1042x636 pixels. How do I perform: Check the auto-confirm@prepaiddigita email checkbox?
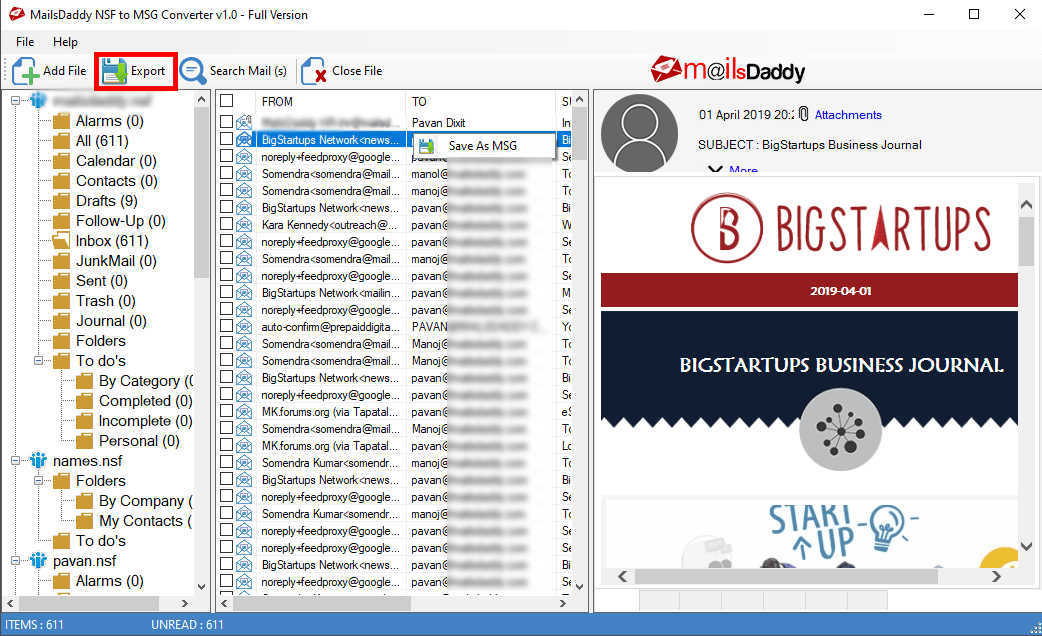coord(227,326)
